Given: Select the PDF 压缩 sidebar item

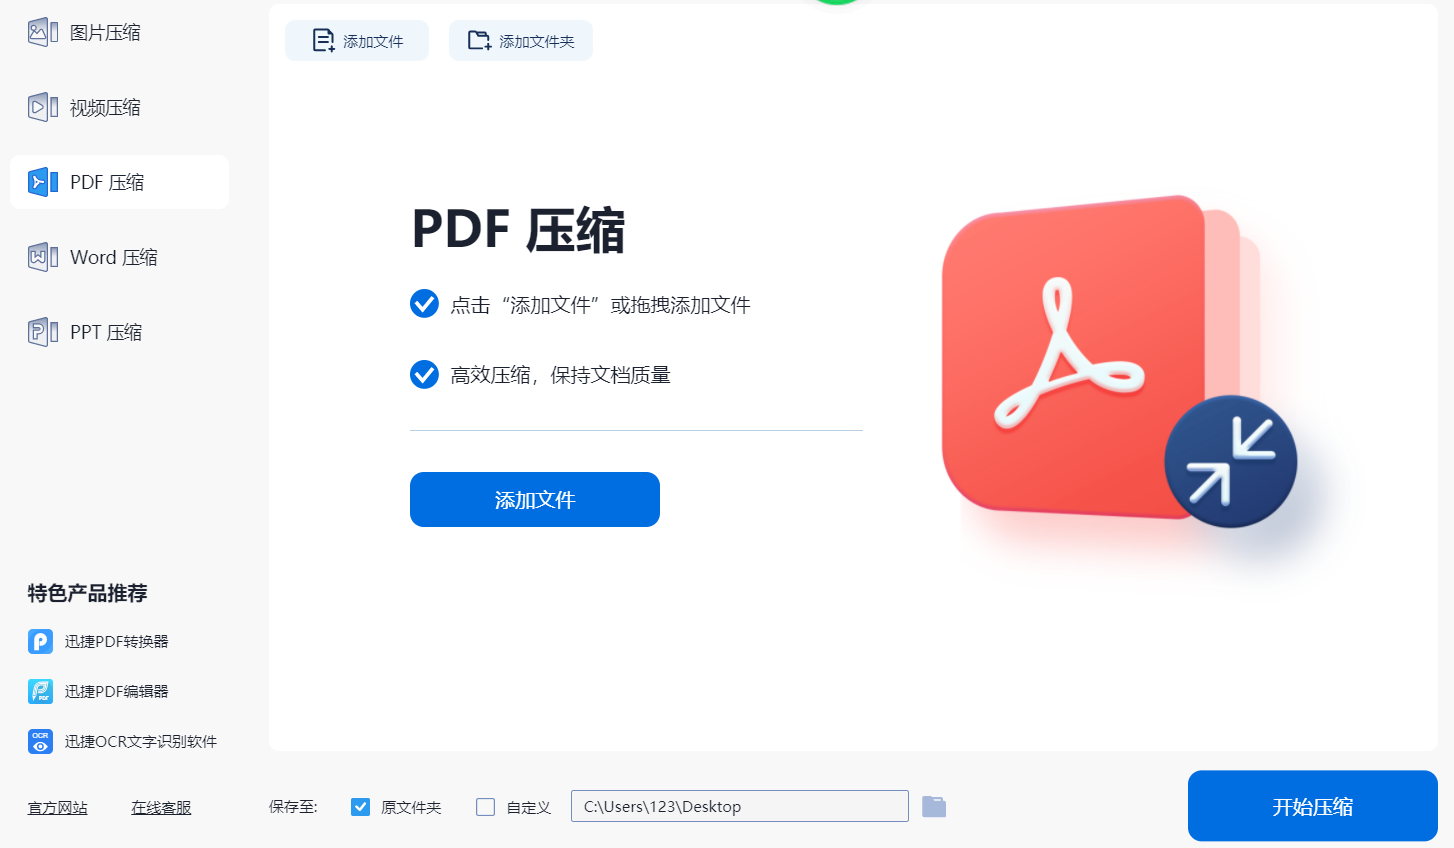Looking at the screenshot, I should (x=119, y=182).
